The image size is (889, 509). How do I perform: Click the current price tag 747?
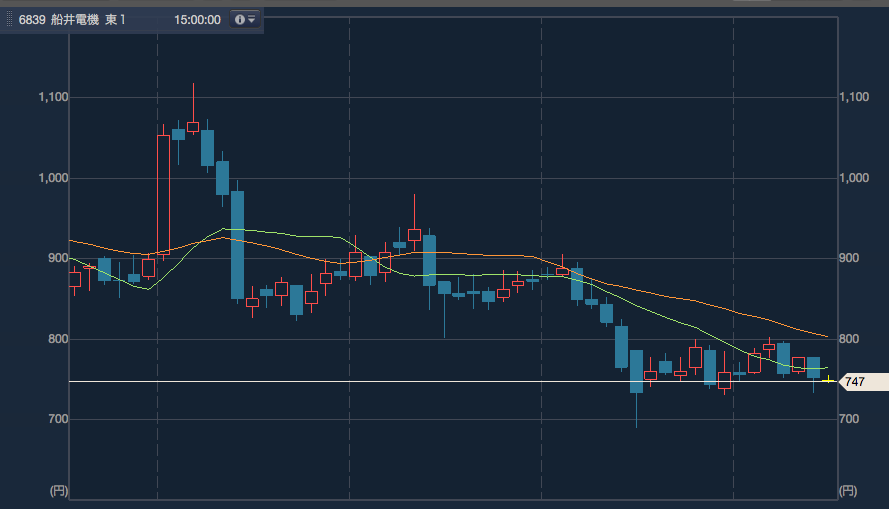click(x=863, y=381)
